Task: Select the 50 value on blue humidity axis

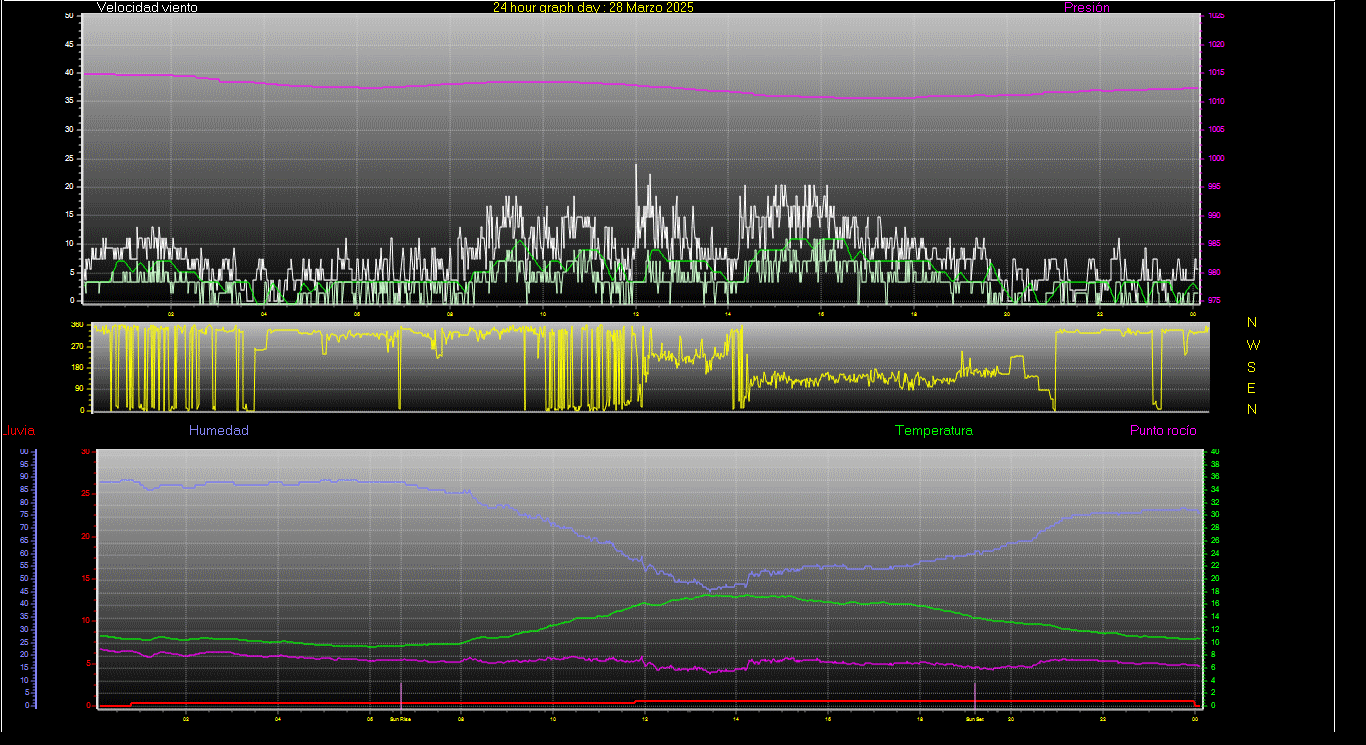Action: [x=23, y=578]
